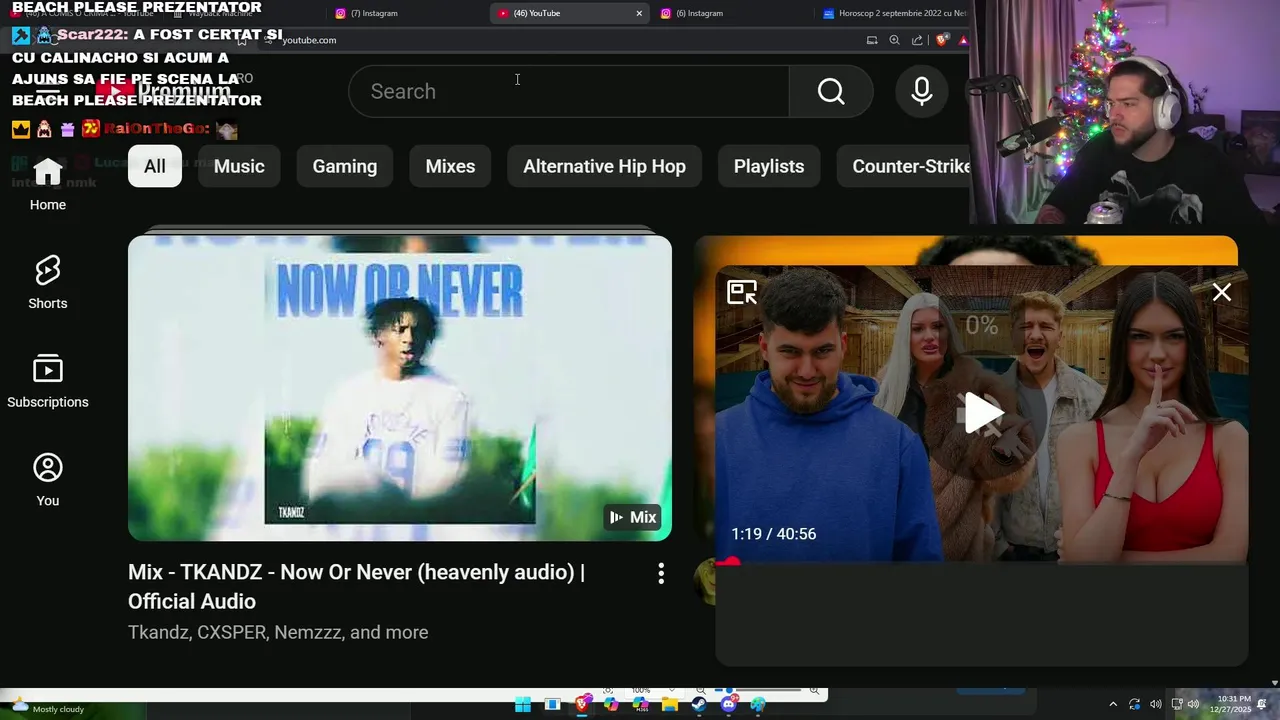Open Task View on the taskbar
1280x720 pixels.
(x=552, y=705)
